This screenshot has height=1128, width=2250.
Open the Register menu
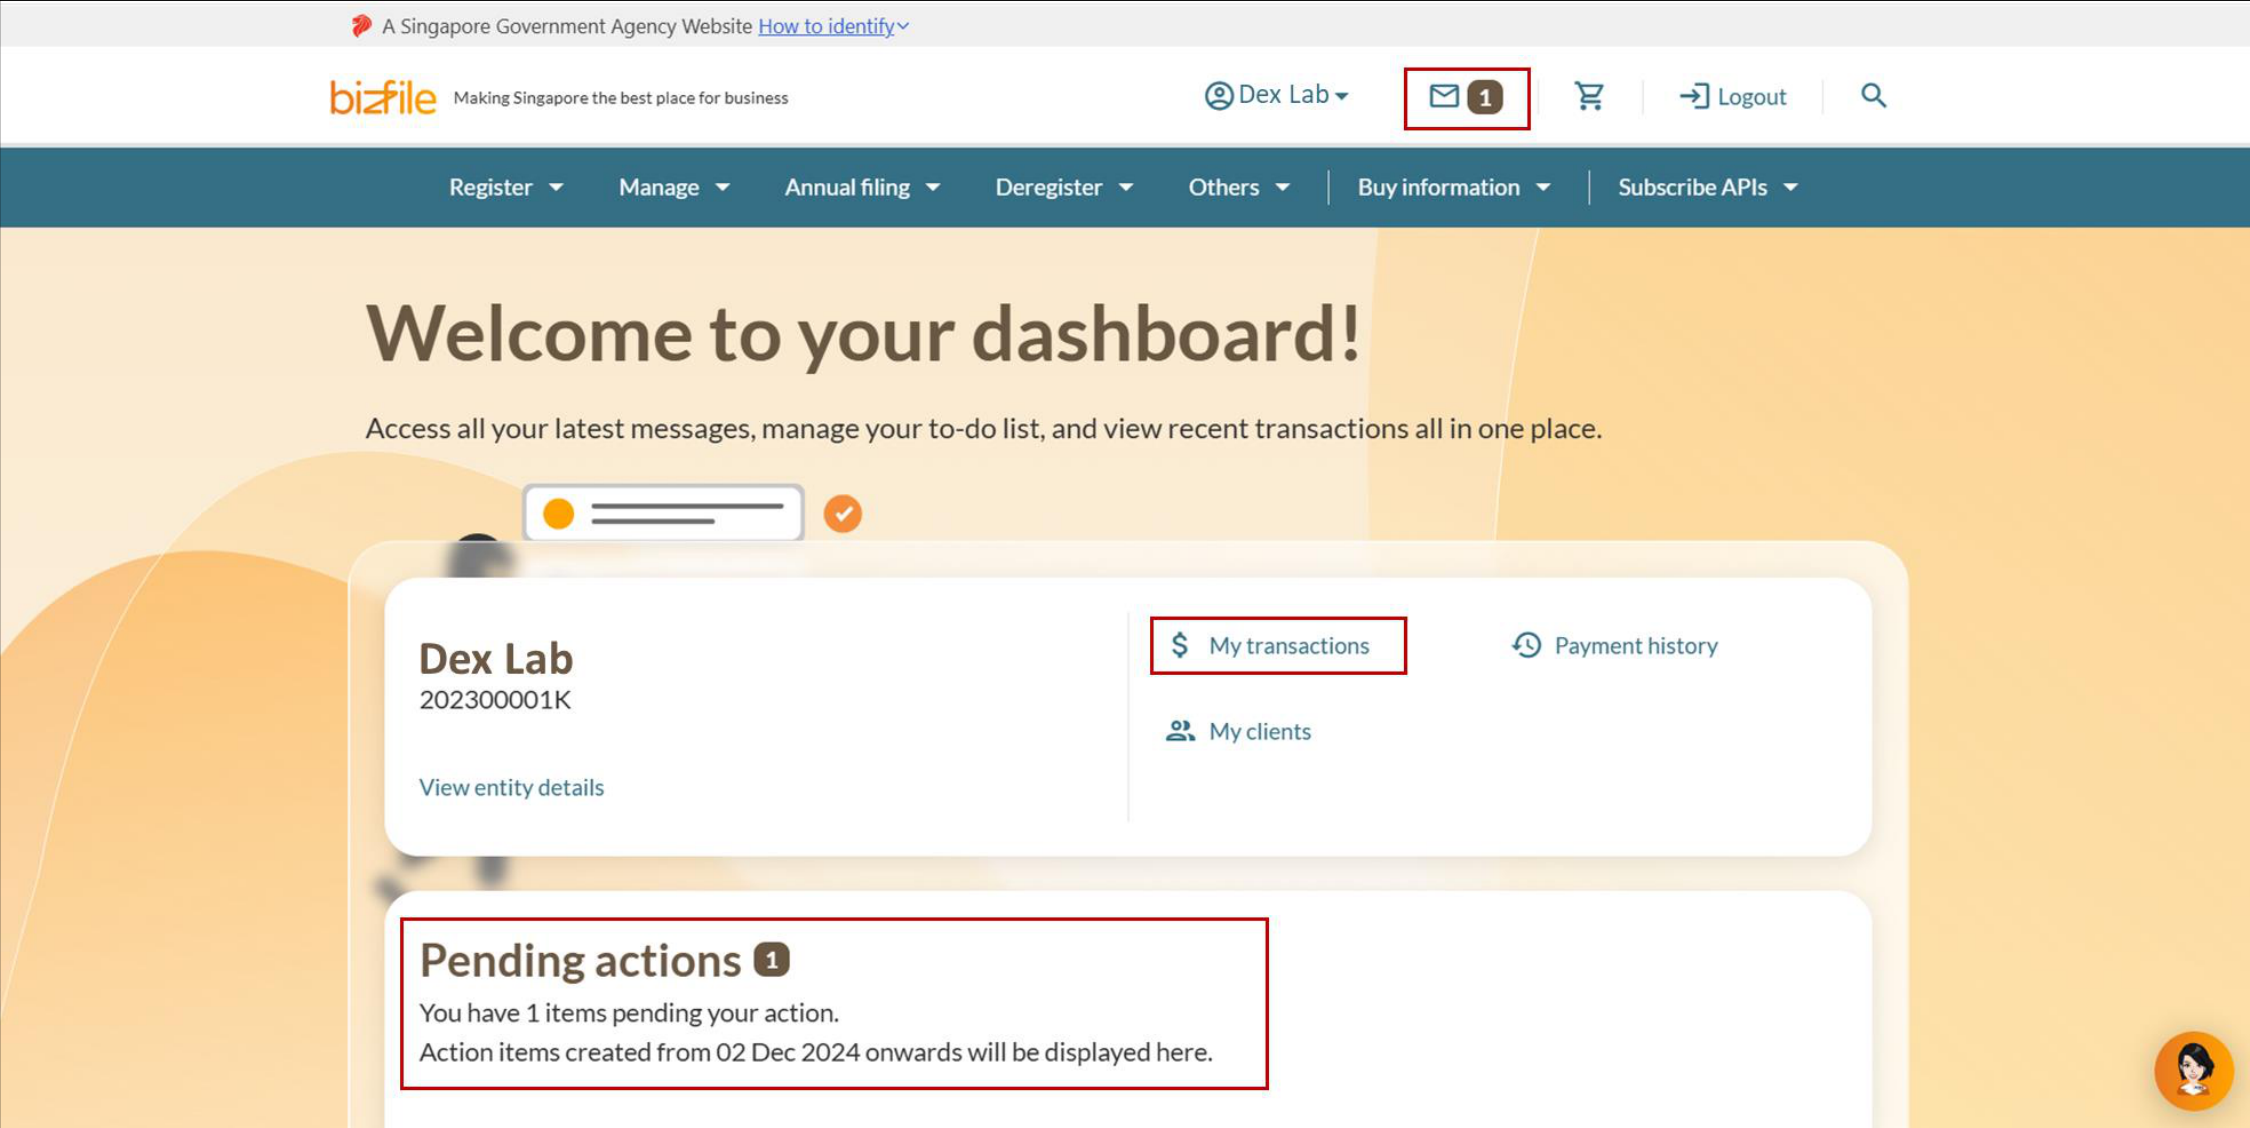coord(506,187)
